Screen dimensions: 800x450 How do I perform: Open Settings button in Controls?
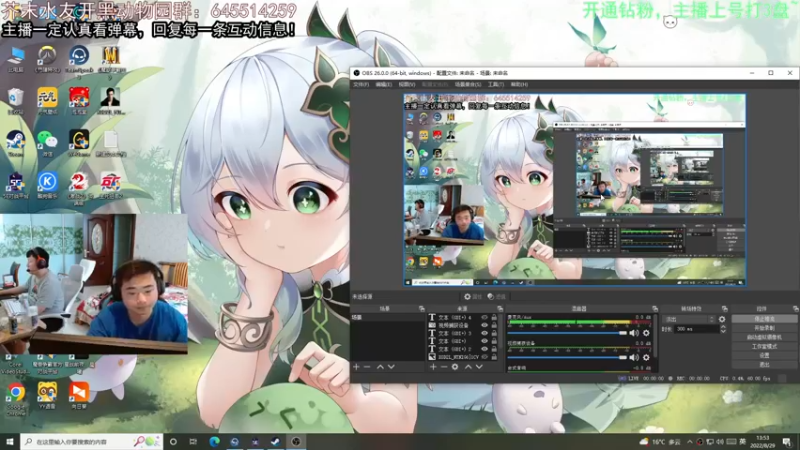764,356
